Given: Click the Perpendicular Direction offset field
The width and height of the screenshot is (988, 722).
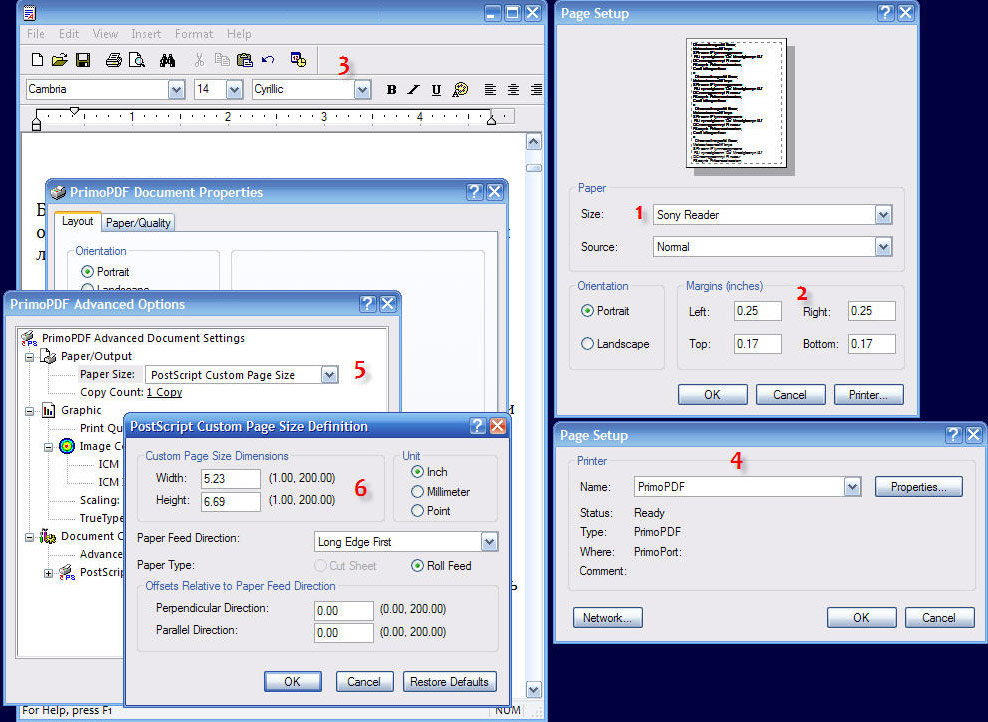Looking at the screenshot, I should [x=344, y=610].
